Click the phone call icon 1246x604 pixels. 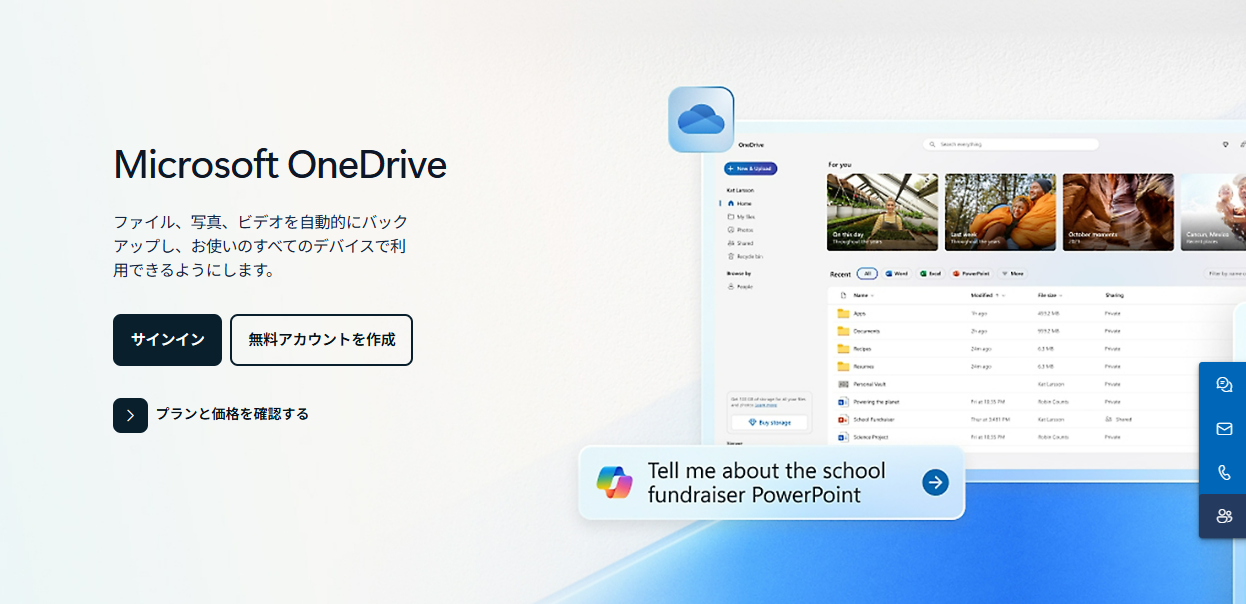pyautogui.click(x=1223, y=472)
